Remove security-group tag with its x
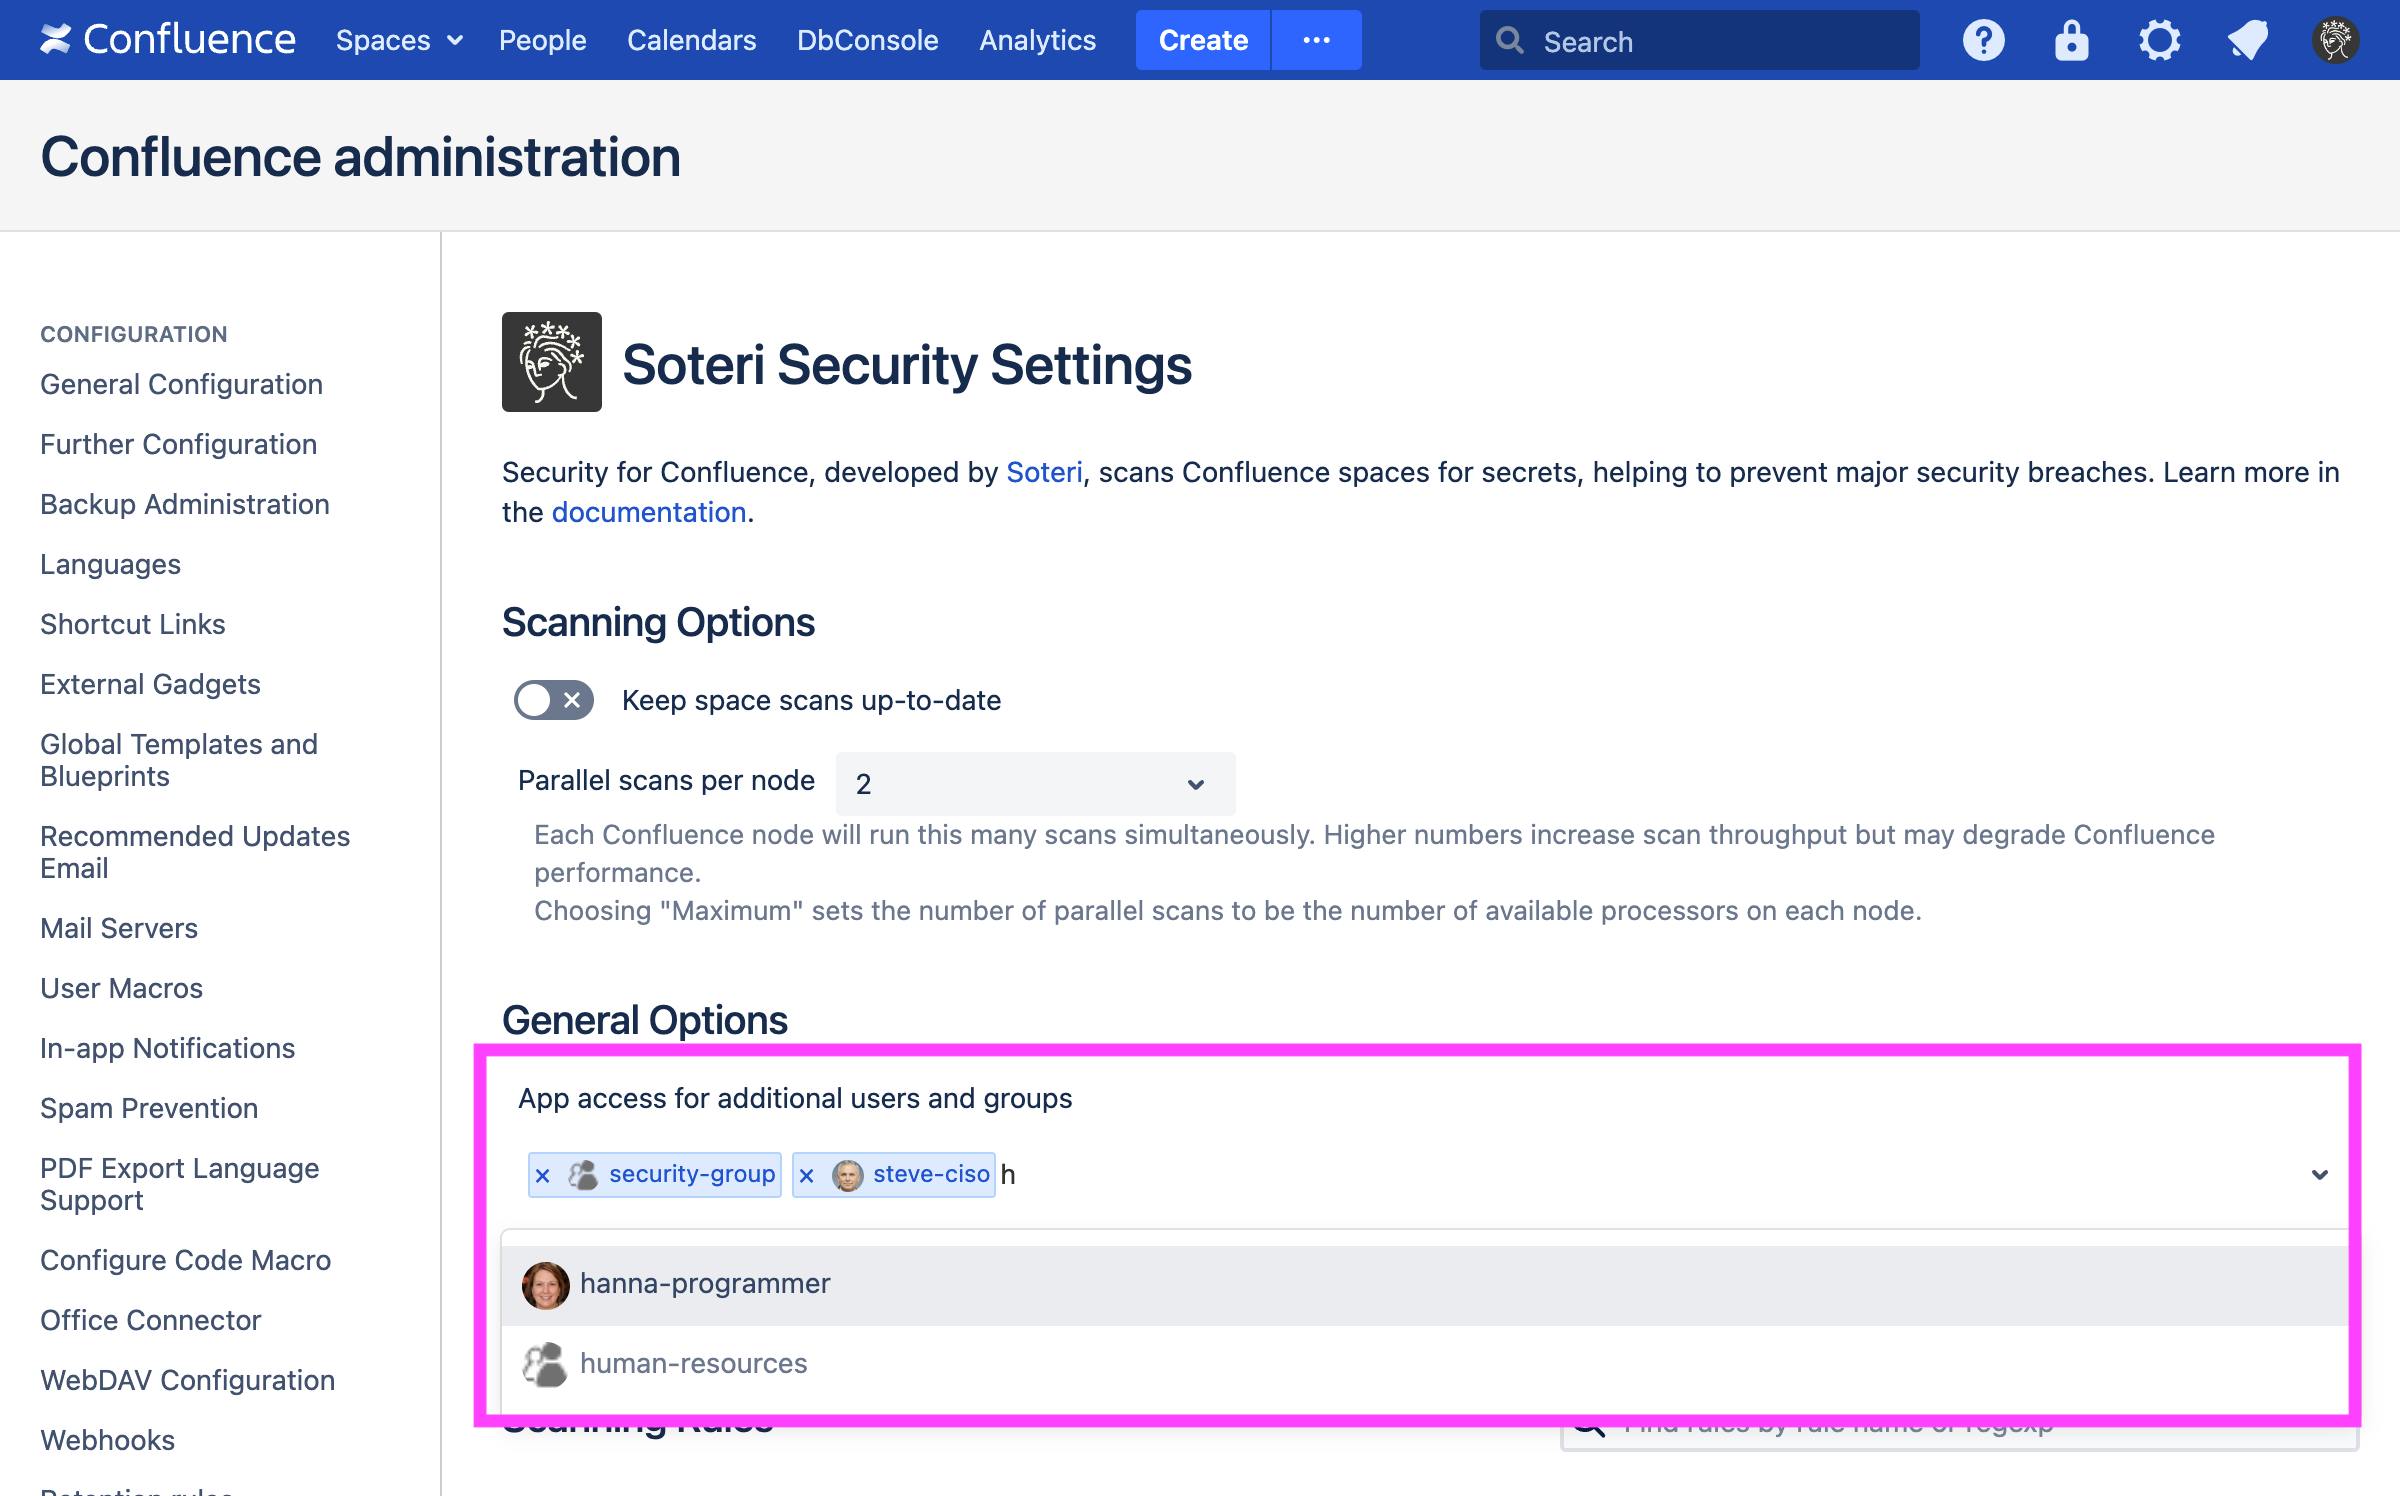This screenshot has width=2400, height=1496. pos(543,1175)
